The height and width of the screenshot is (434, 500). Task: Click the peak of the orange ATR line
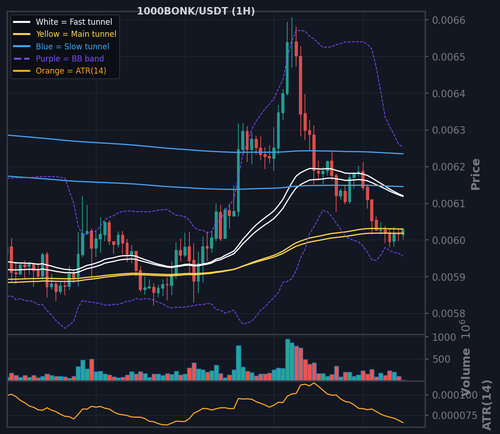point(314,383)
